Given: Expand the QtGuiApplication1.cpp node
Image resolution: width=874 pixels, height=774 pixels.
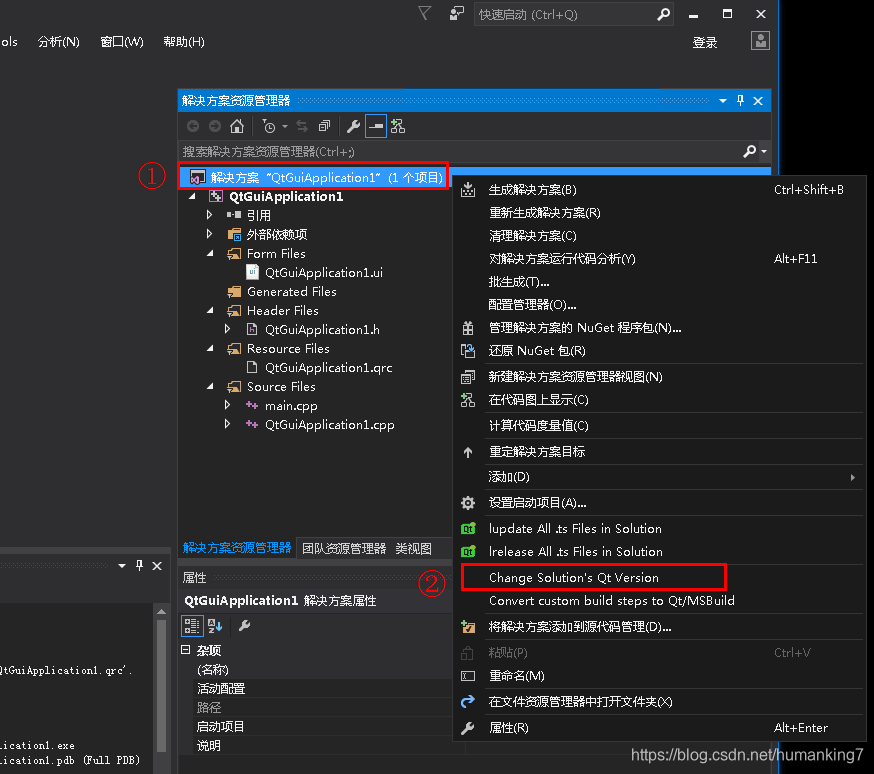Looking at the screenshot, I should coord(227,423).
